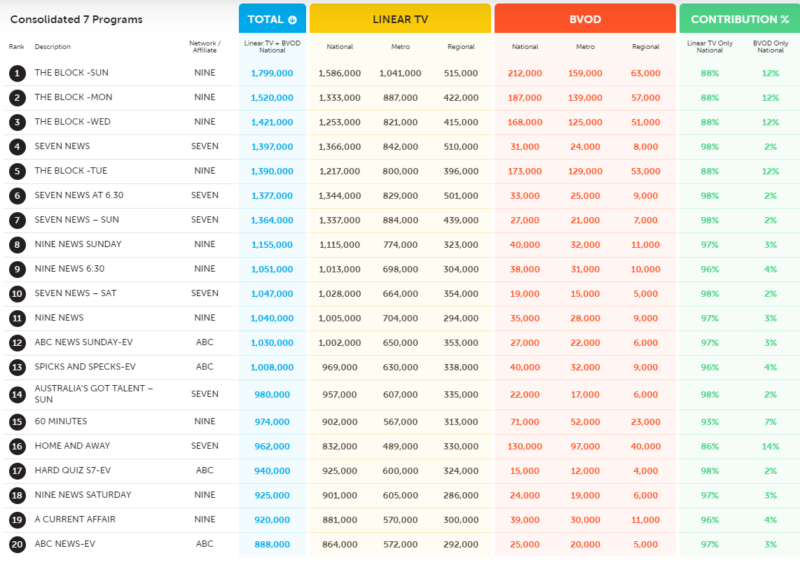Switch to the BVOD header tab
Screen dimensions: 800x572
point(585,19)
